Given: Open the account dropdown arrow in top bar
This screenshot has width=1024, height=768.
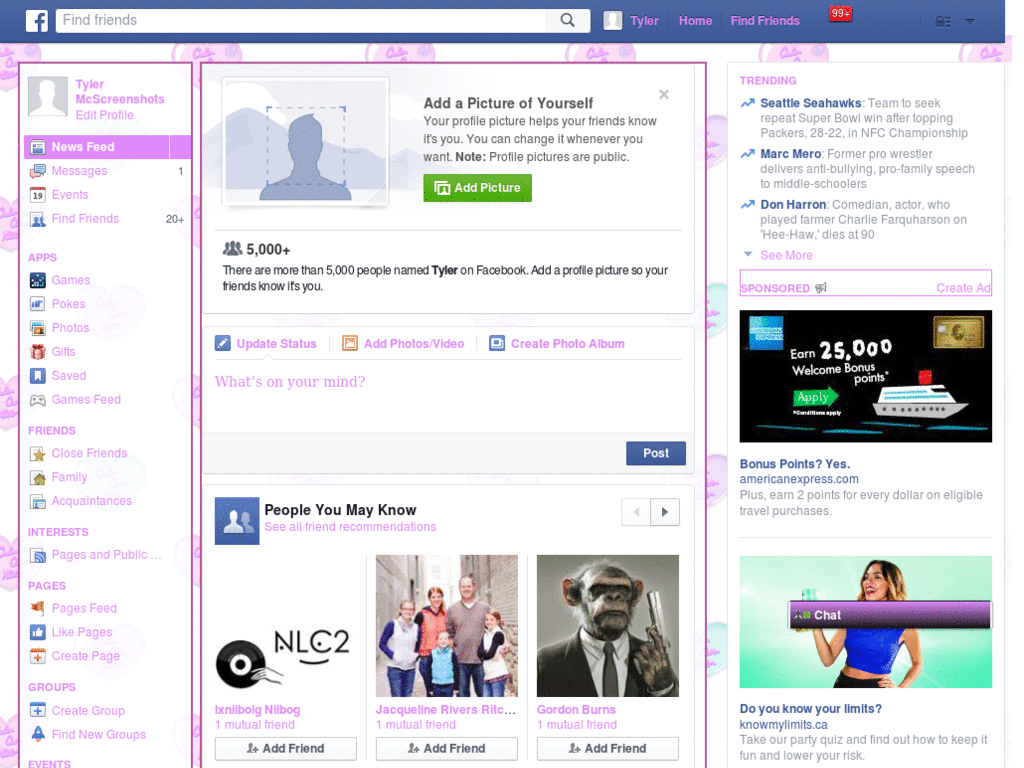Looking at the screenshot, I should pyautogui.click(x=969, y=22).
